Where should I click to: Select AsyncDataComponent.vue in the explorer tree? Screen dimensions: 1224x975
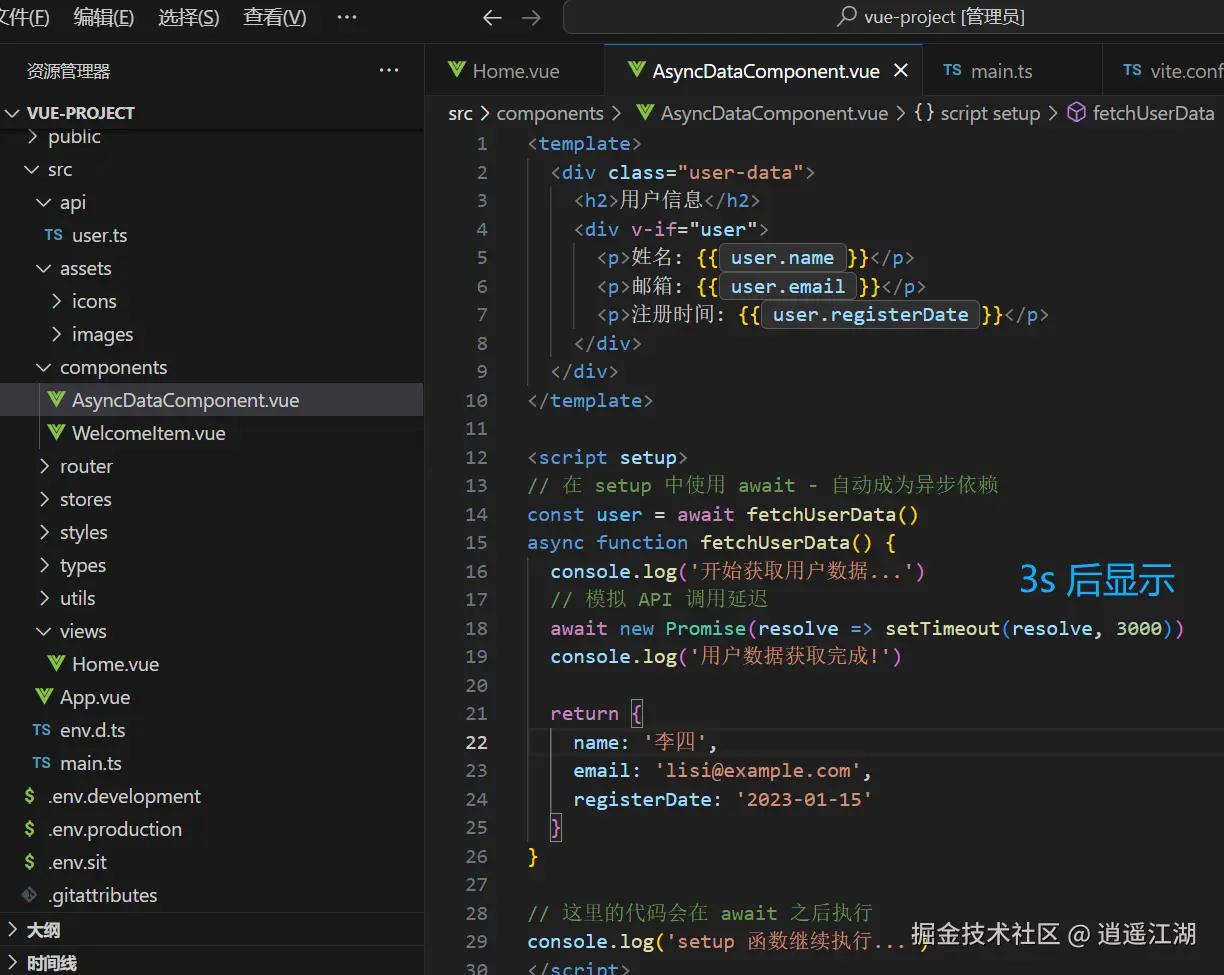point(211,401)
